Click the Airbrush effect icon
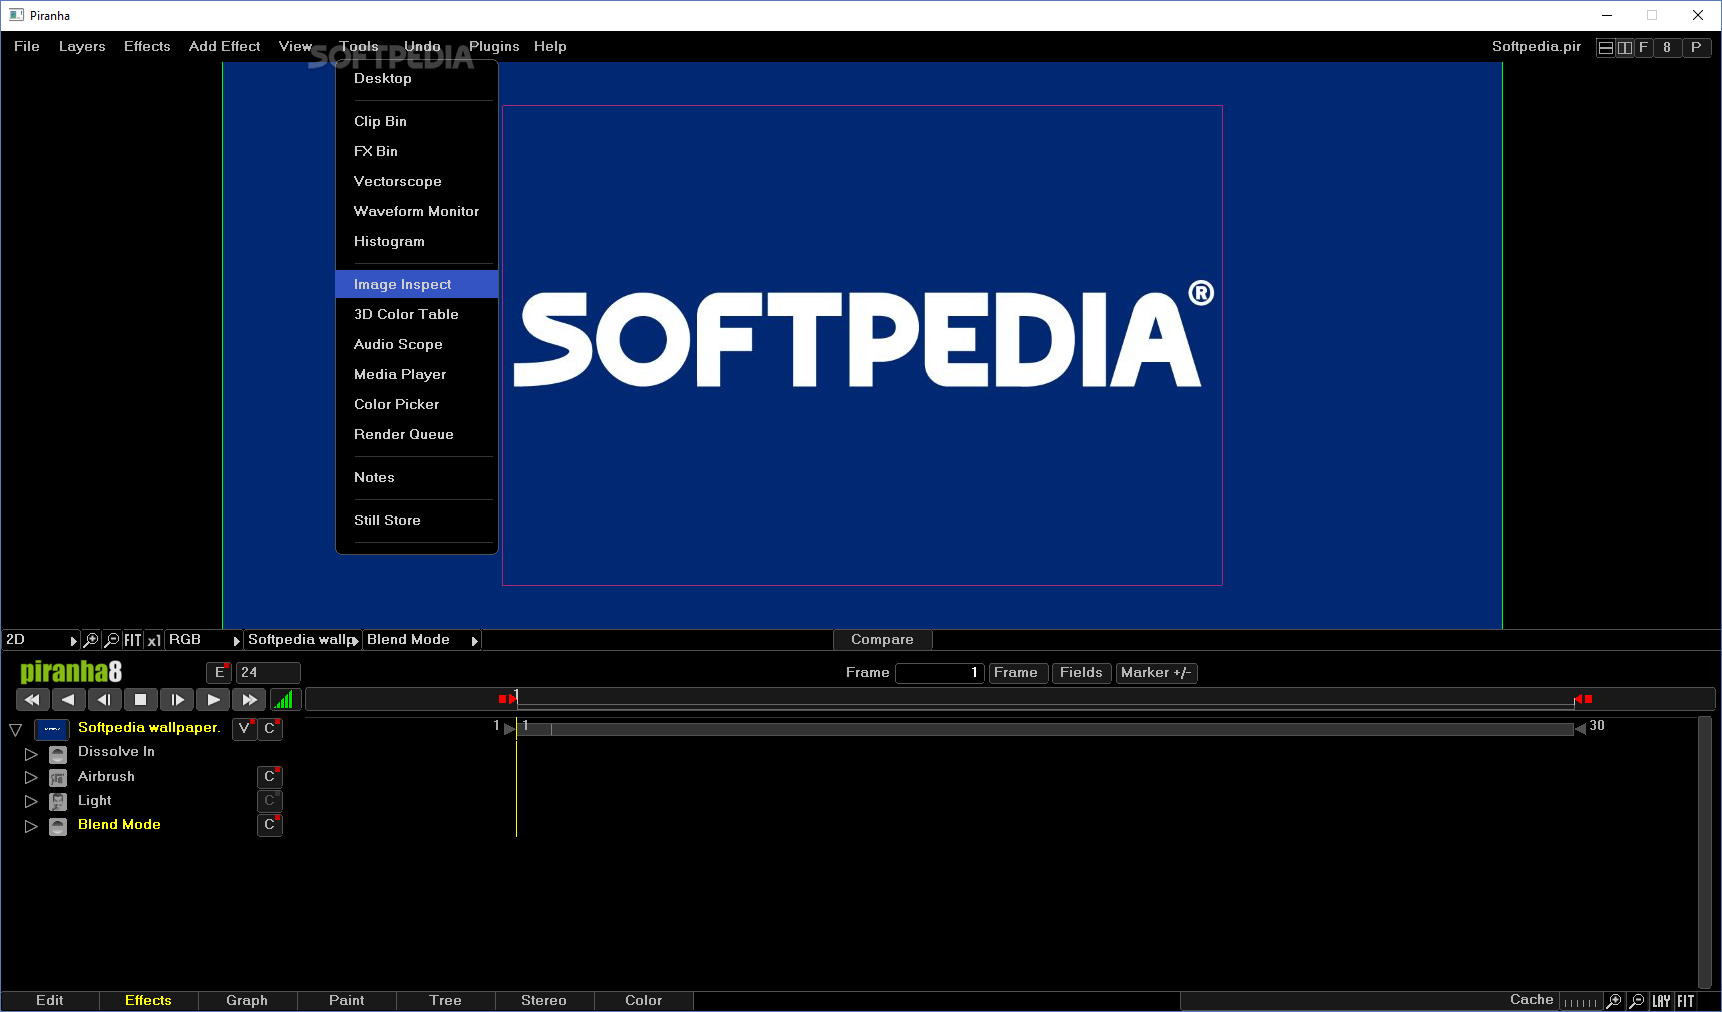The height and width of the screenshot is (1012, 1722). [x=58, y=777]
